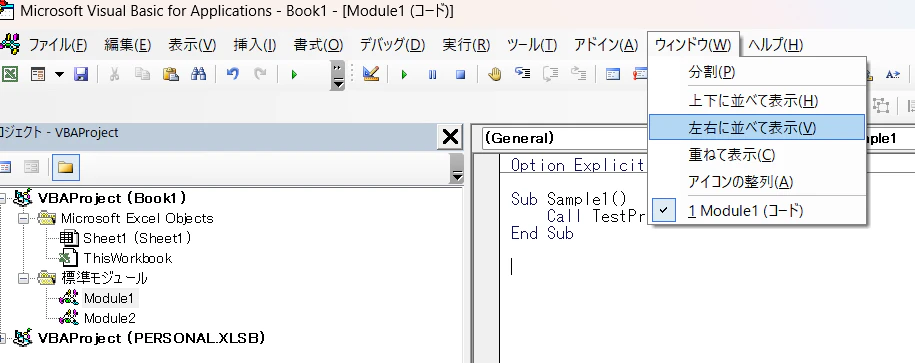Click the Step Into debug icon
This screenshot has height=363, width=915.
[522, 74]
